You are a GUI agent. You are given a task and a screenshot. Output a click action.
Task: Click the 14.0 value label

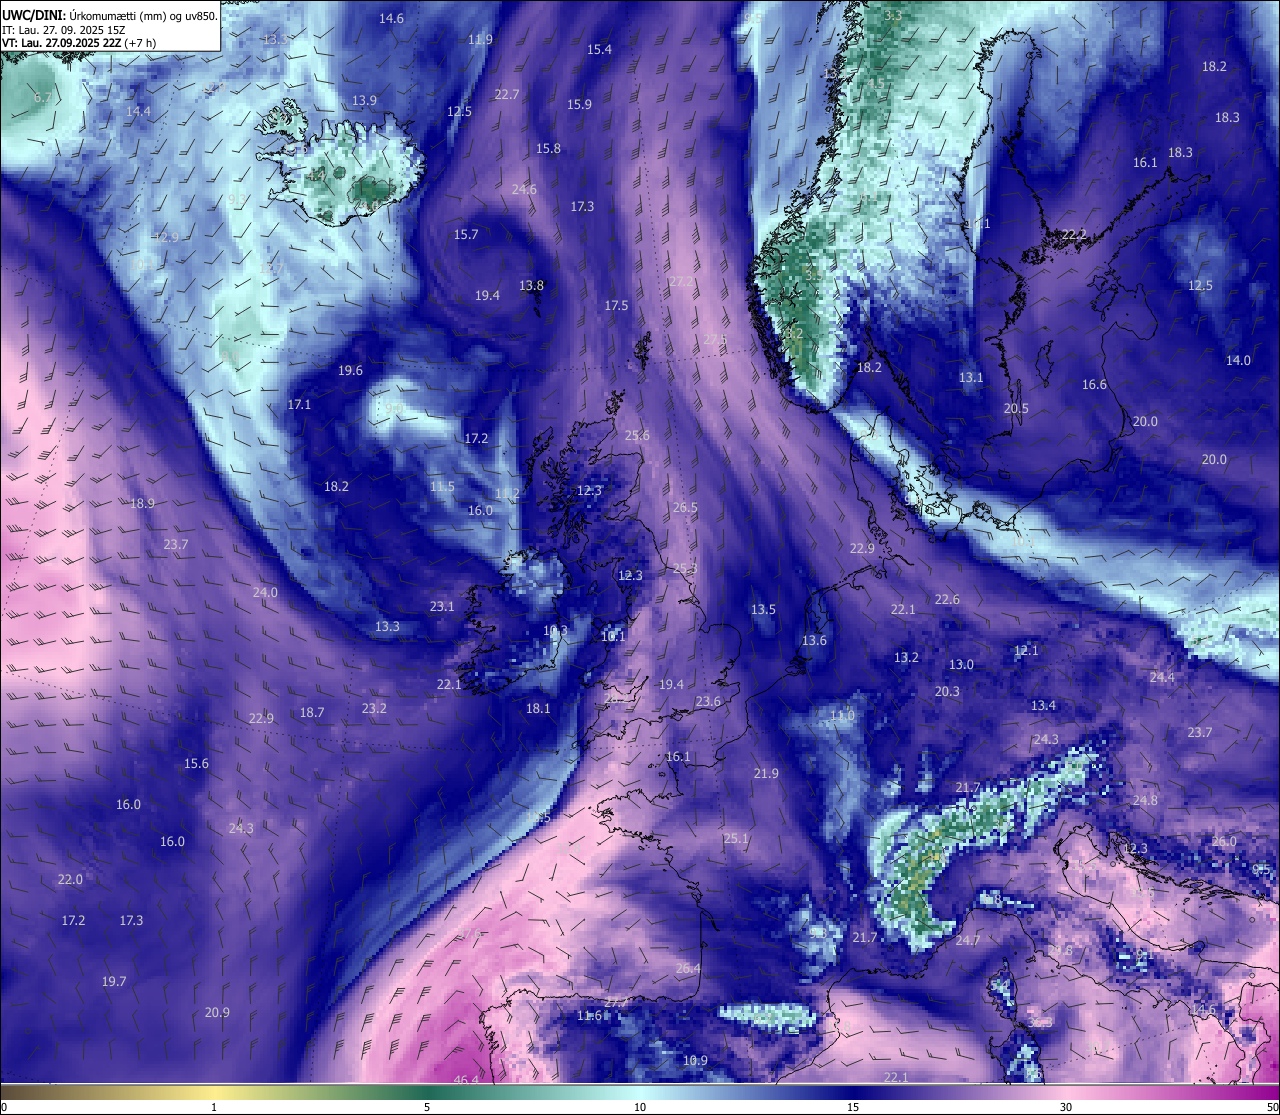pos(1238,361)
